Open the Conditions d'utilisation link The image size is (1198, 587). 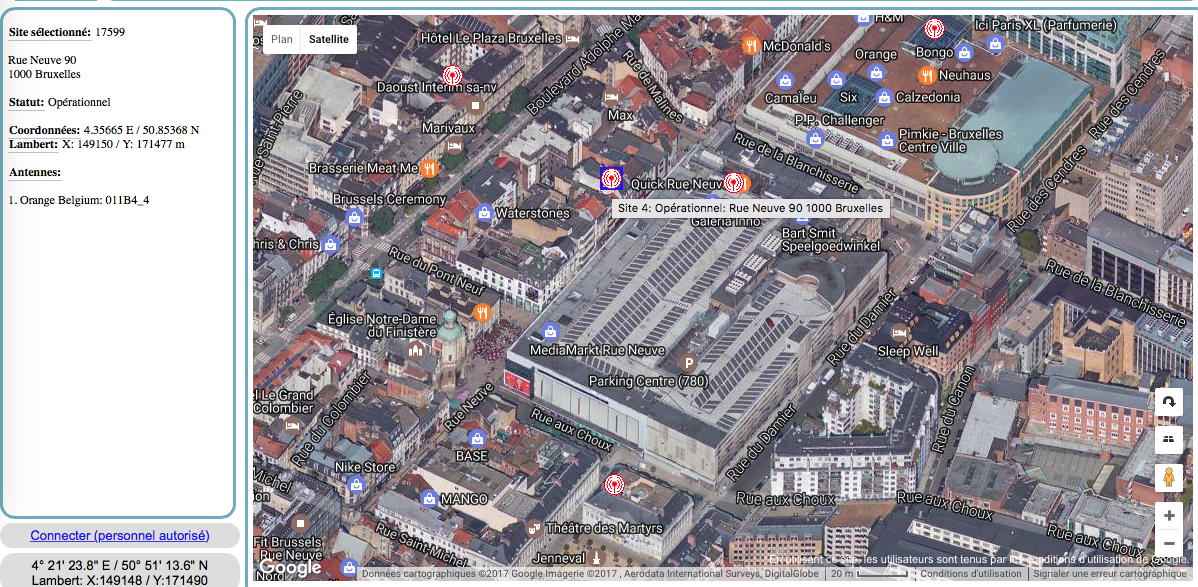[x=970, y=574]
